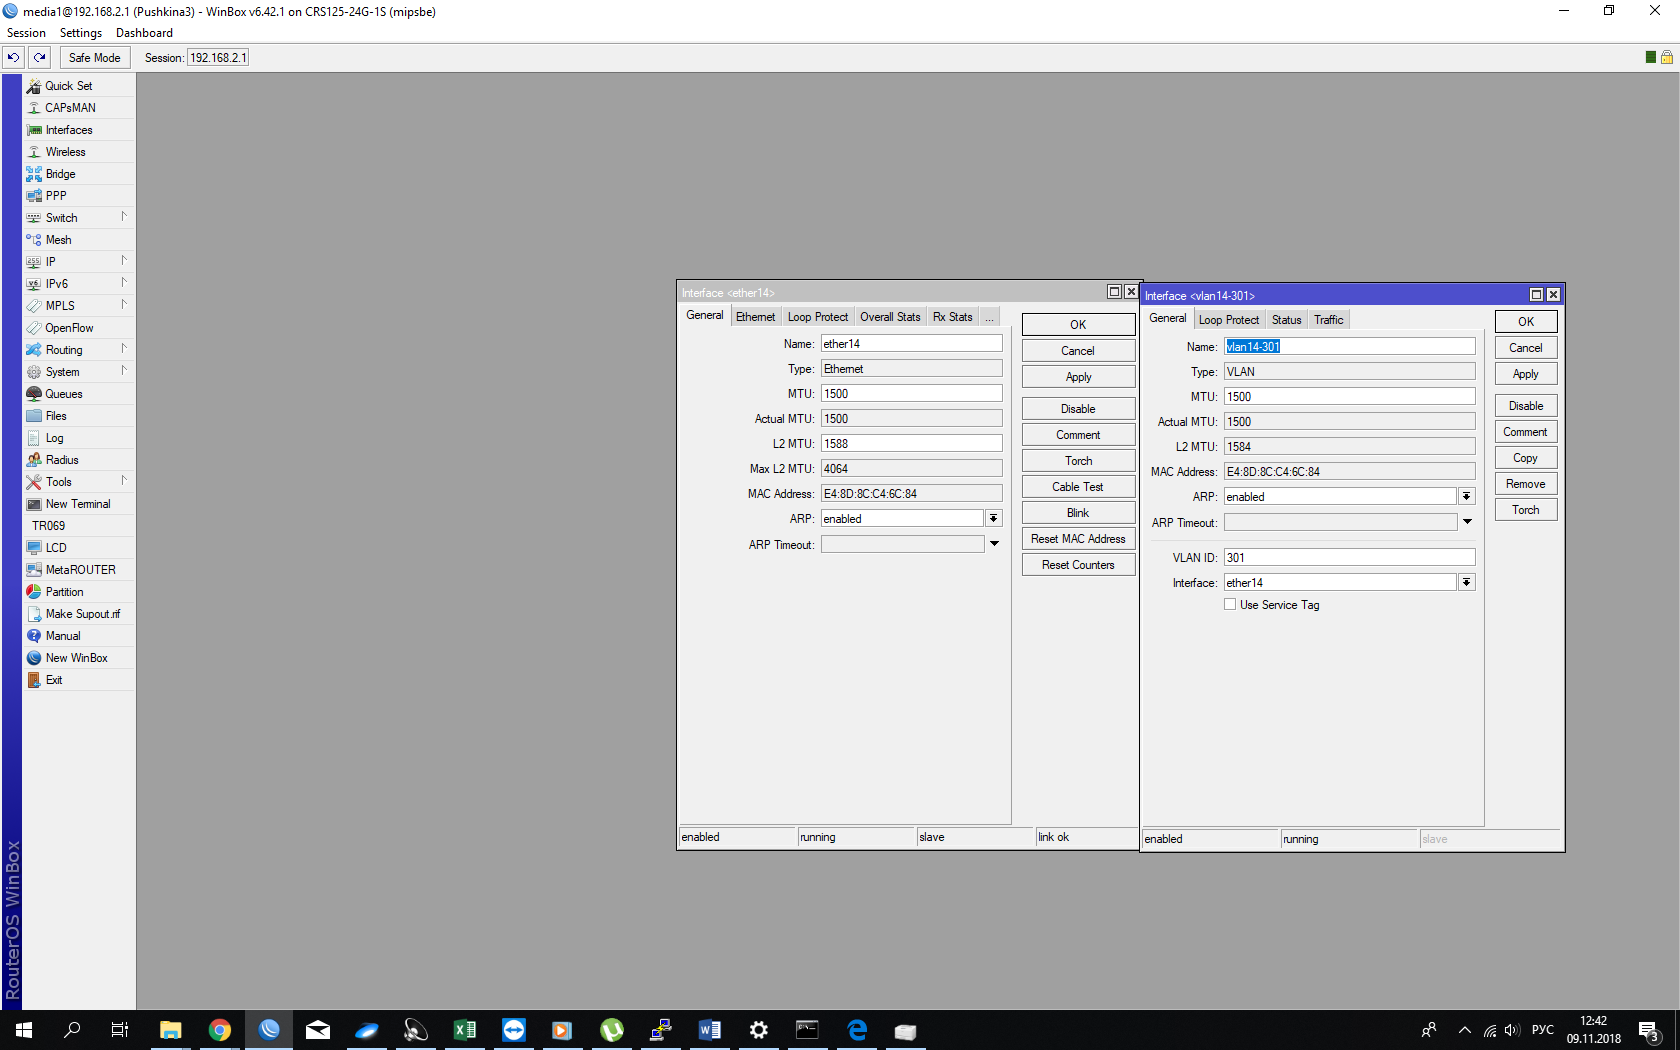Open the Radius menu icon

(34, 460)
